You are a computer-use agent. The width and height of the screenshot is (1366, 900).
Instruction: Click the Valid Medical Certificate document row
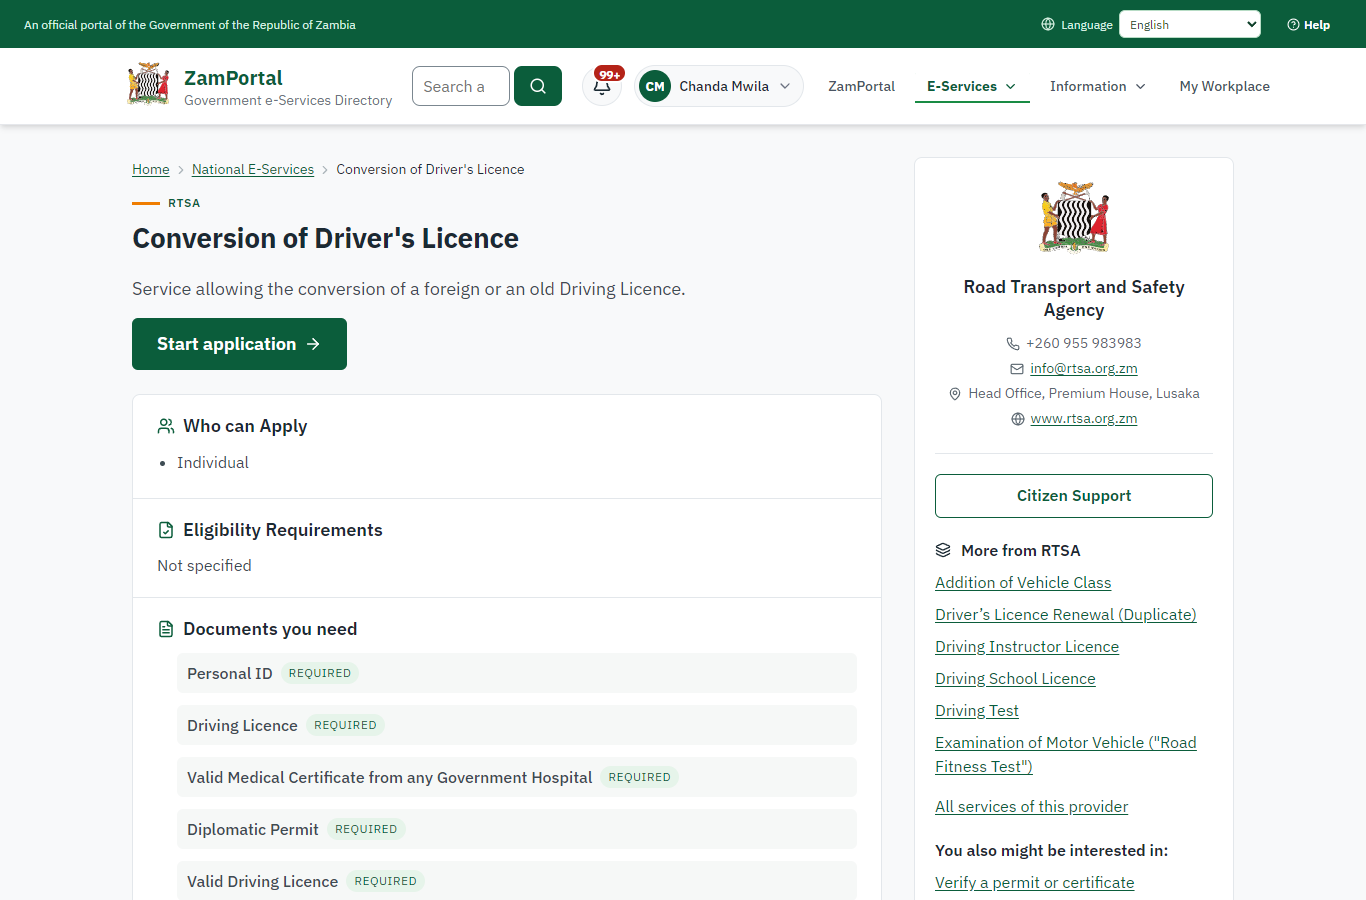517,777
